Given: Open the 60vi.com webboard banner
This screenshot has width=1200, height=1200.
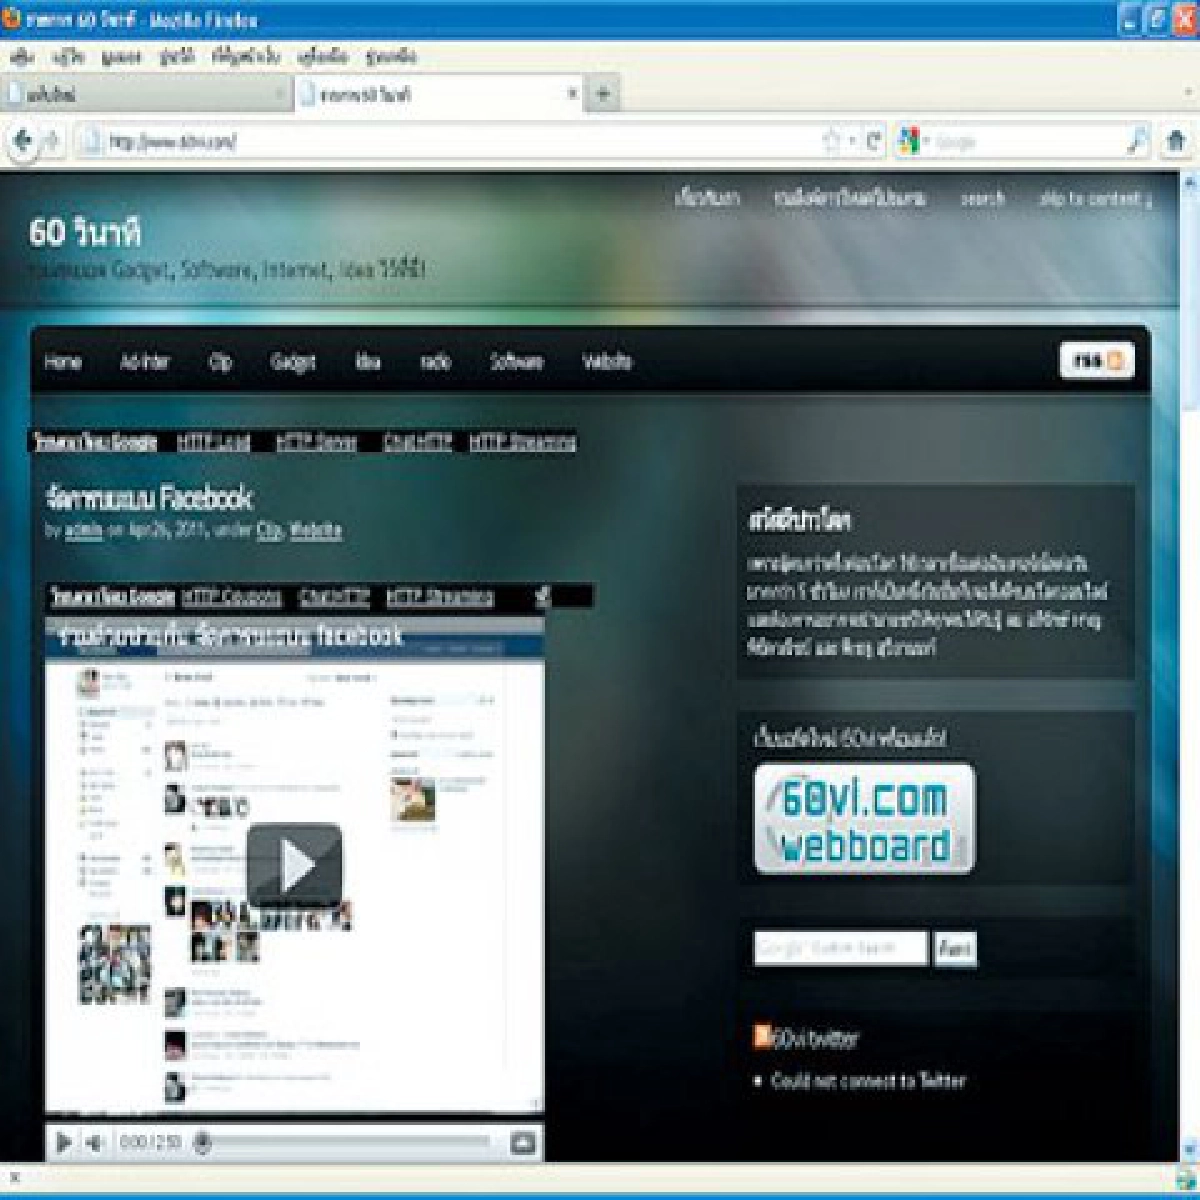Looking at the screenshot, I should [864, 819].
